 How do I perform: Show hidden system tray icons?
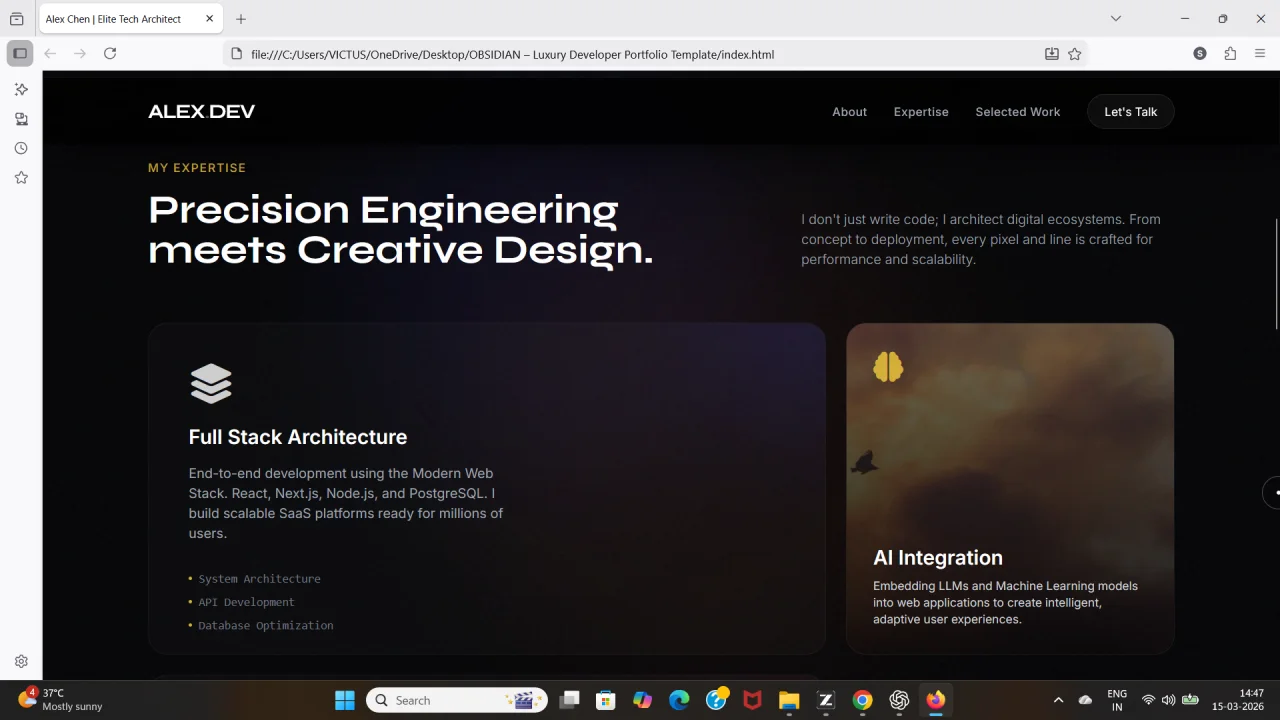pyautogui.click(x=1058, y=700)
